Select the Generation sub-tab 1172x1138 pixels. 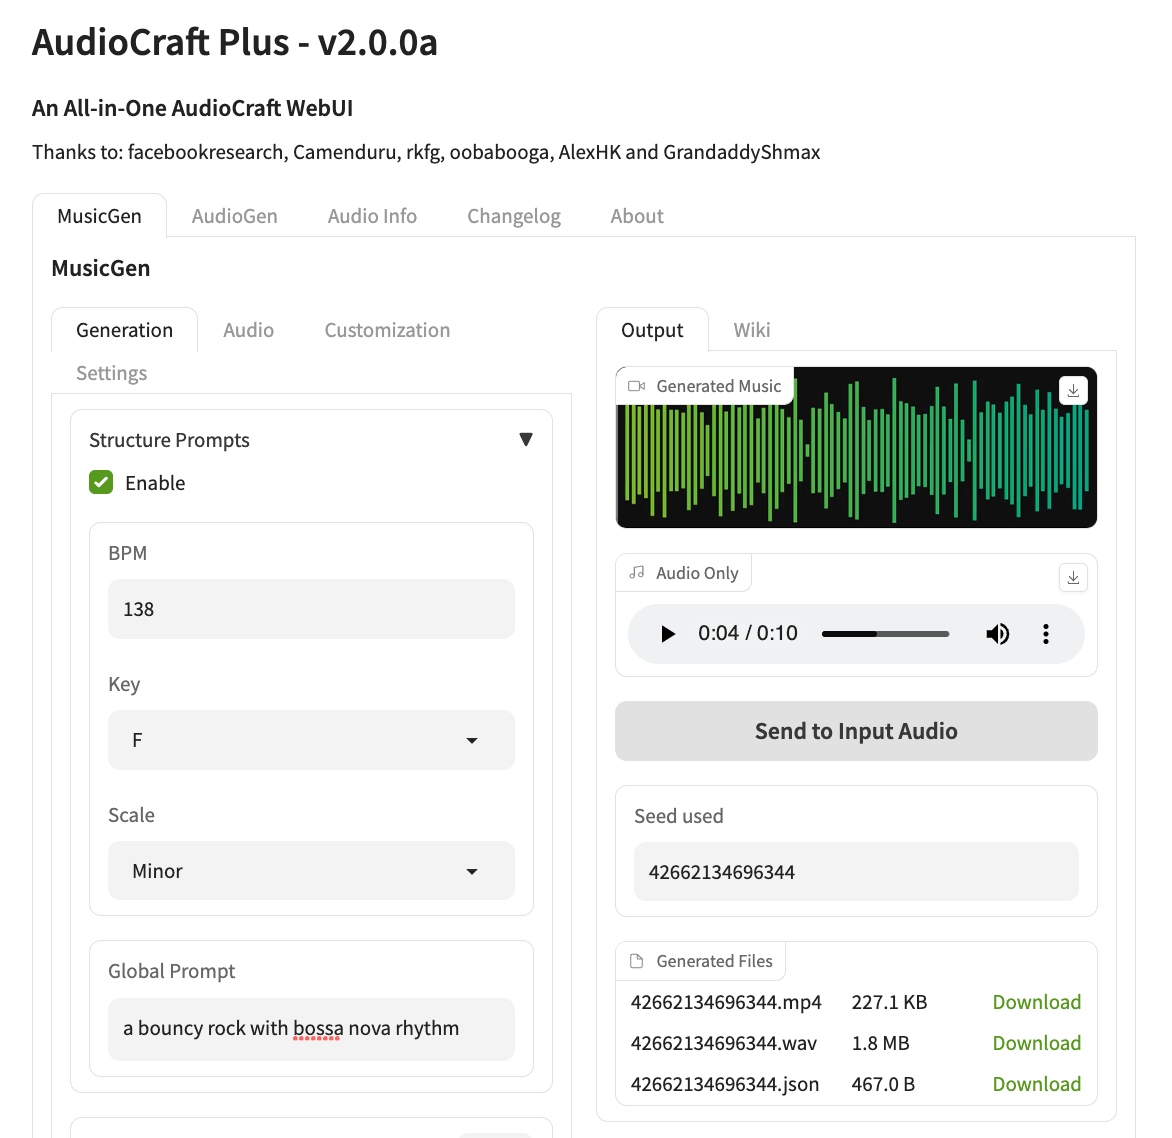(x=124, y=330)
